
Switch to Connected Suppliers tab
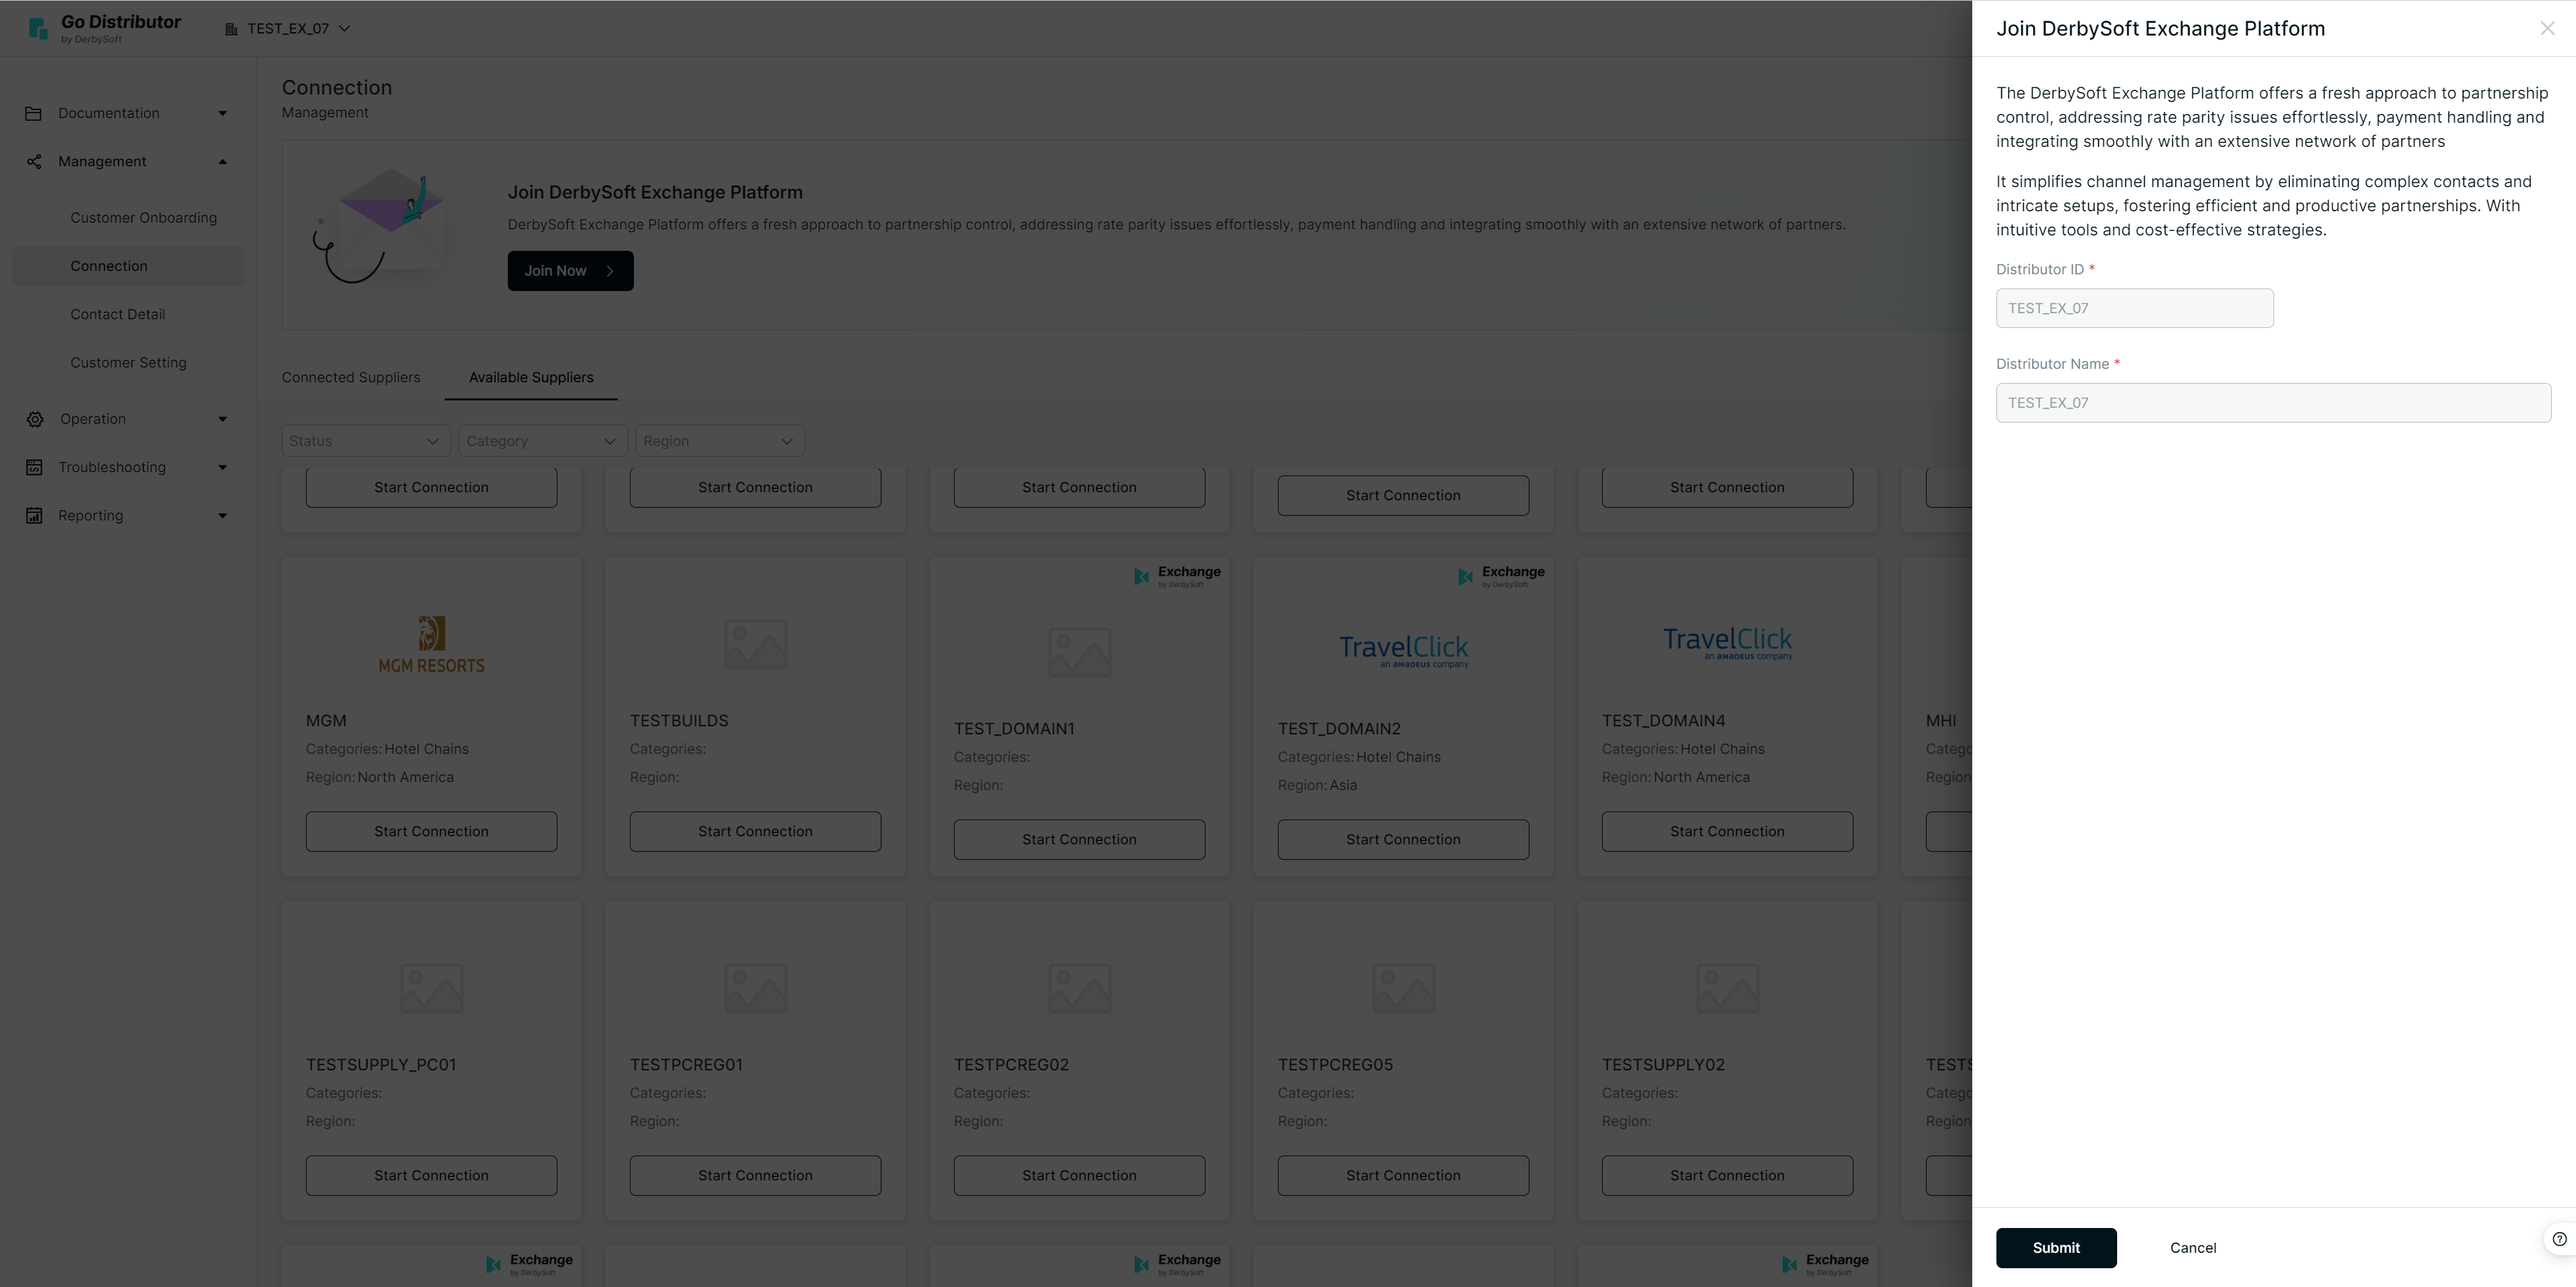[351, 377]
